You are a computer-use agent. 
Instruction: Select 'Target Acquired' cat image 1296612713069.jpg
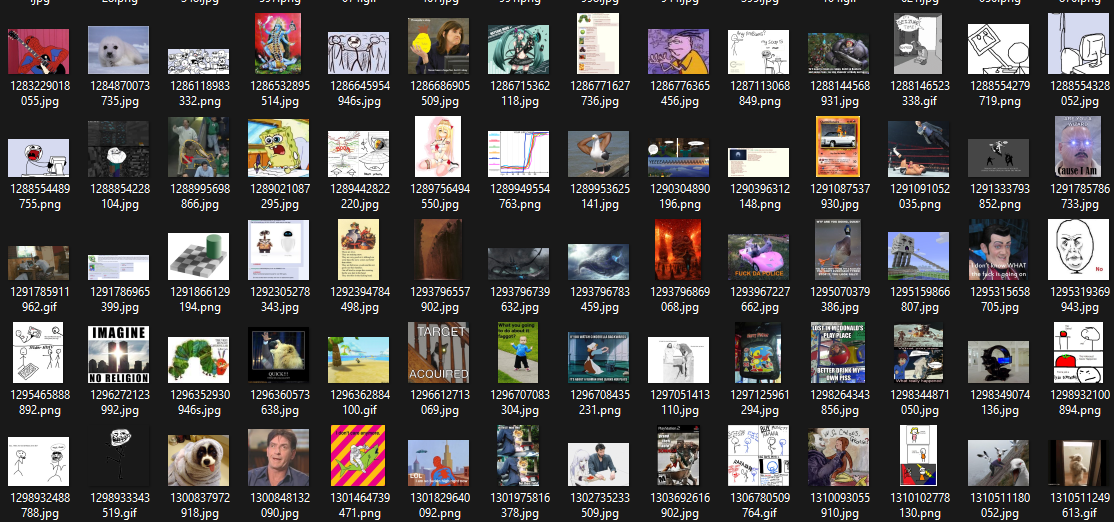point(438,352)
